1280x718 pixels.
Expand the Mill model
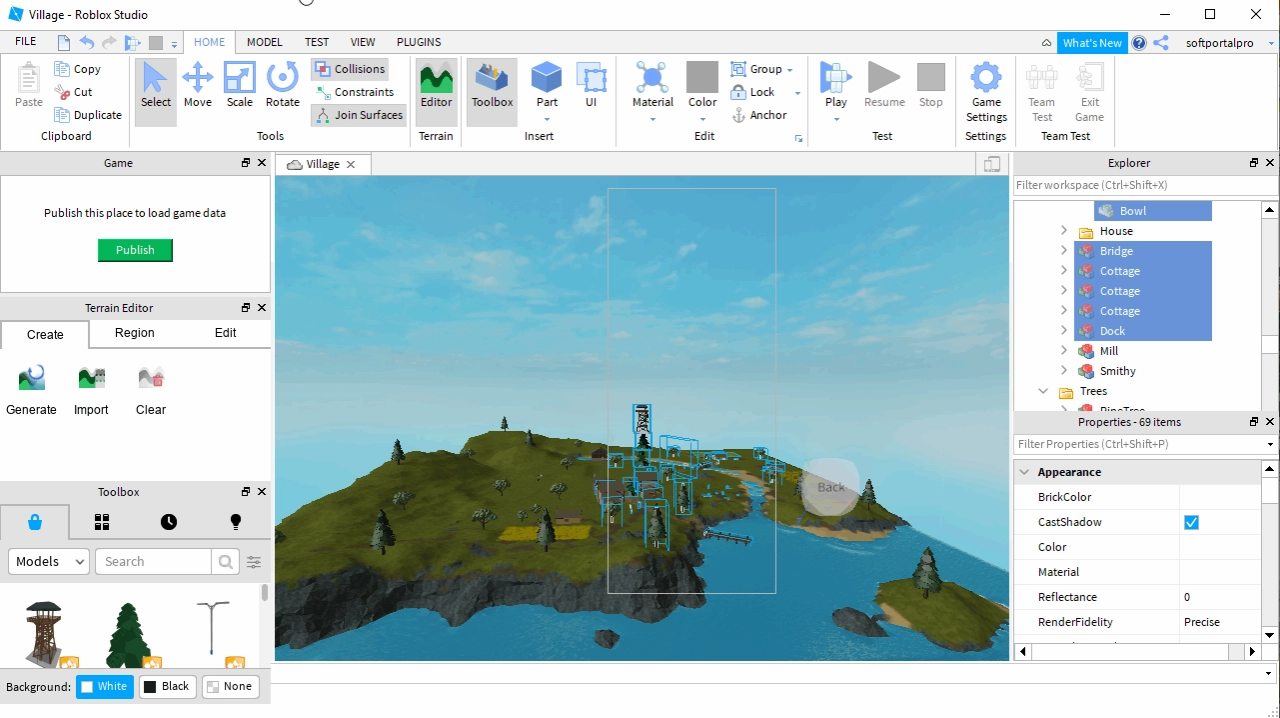1064,351
